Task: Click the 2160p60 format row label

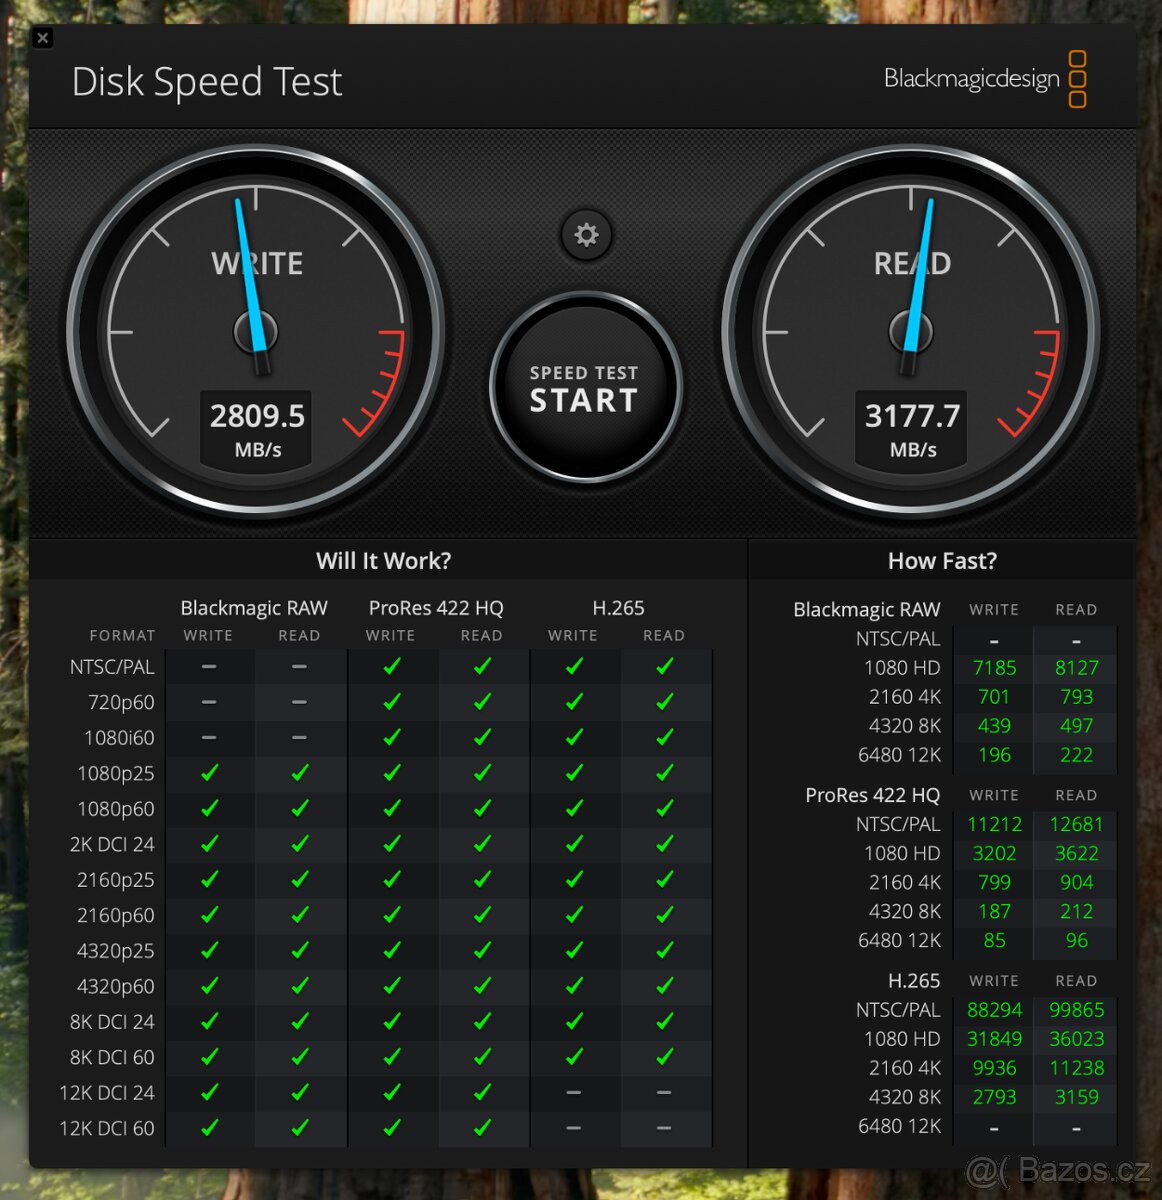Action: [x=115, y=915]
